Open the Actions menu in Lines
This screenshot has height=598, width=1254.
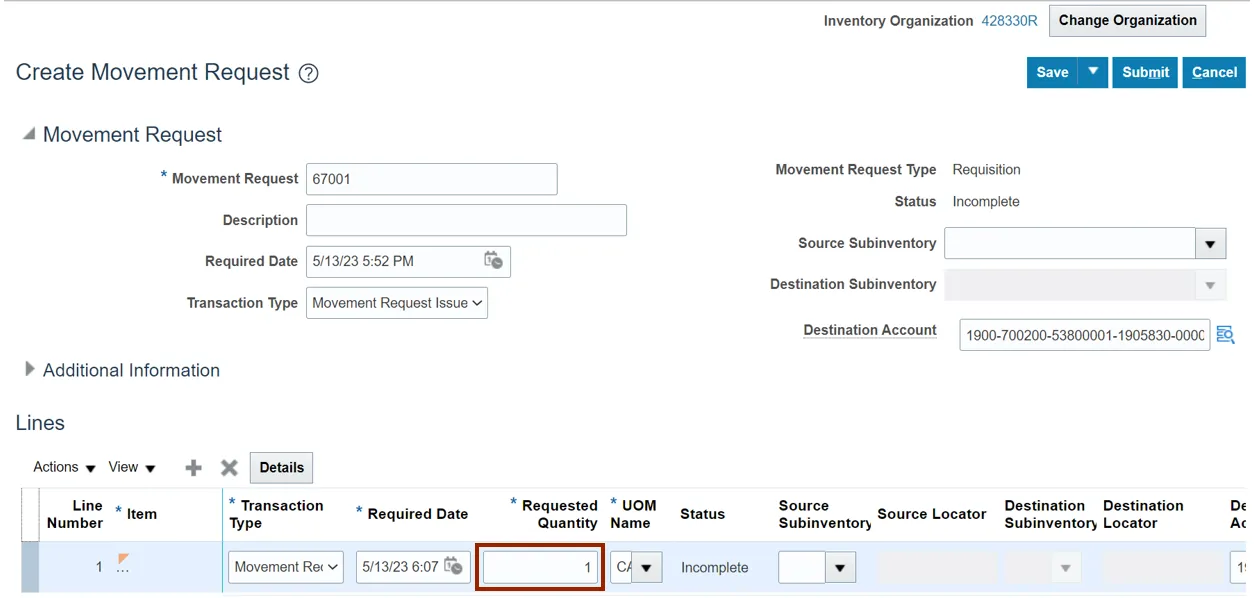[64, 467]
